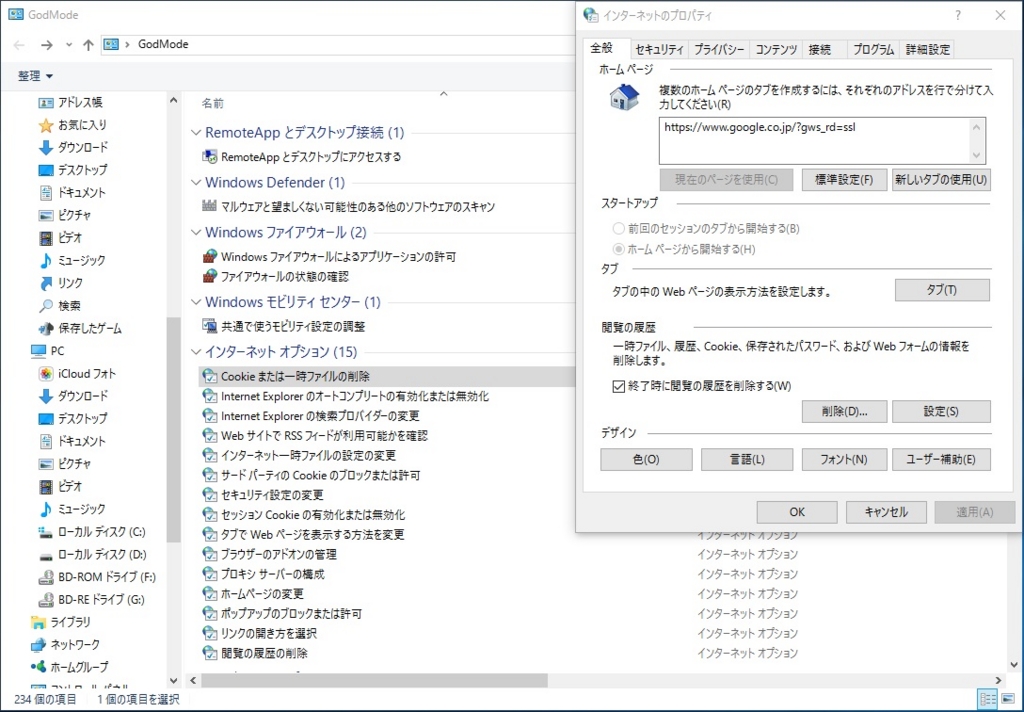Click the GodMode address bar
Screen dimensions: 1024x712
[338, 45]
